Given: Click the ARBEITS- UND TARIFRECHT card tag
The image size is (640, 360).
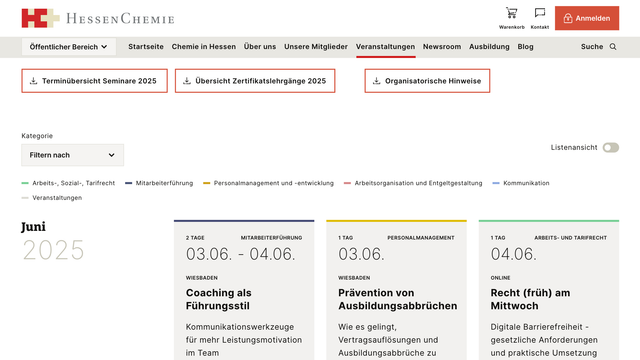Looking at the screenshot, I should (x=571, y=238).
